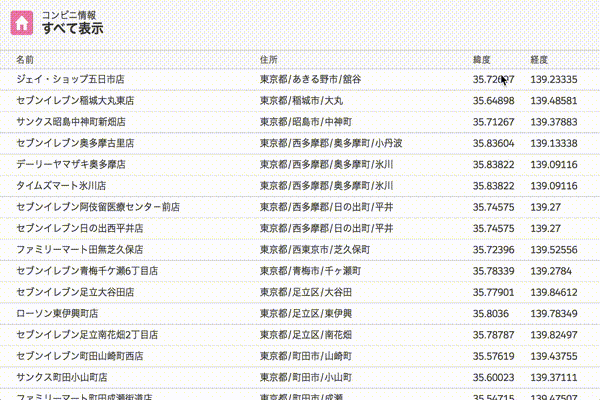This screenshot has width=600, height=400.
Task: Open デーリーヤマザキ奥多摩店 record
Action: [71, 164]
